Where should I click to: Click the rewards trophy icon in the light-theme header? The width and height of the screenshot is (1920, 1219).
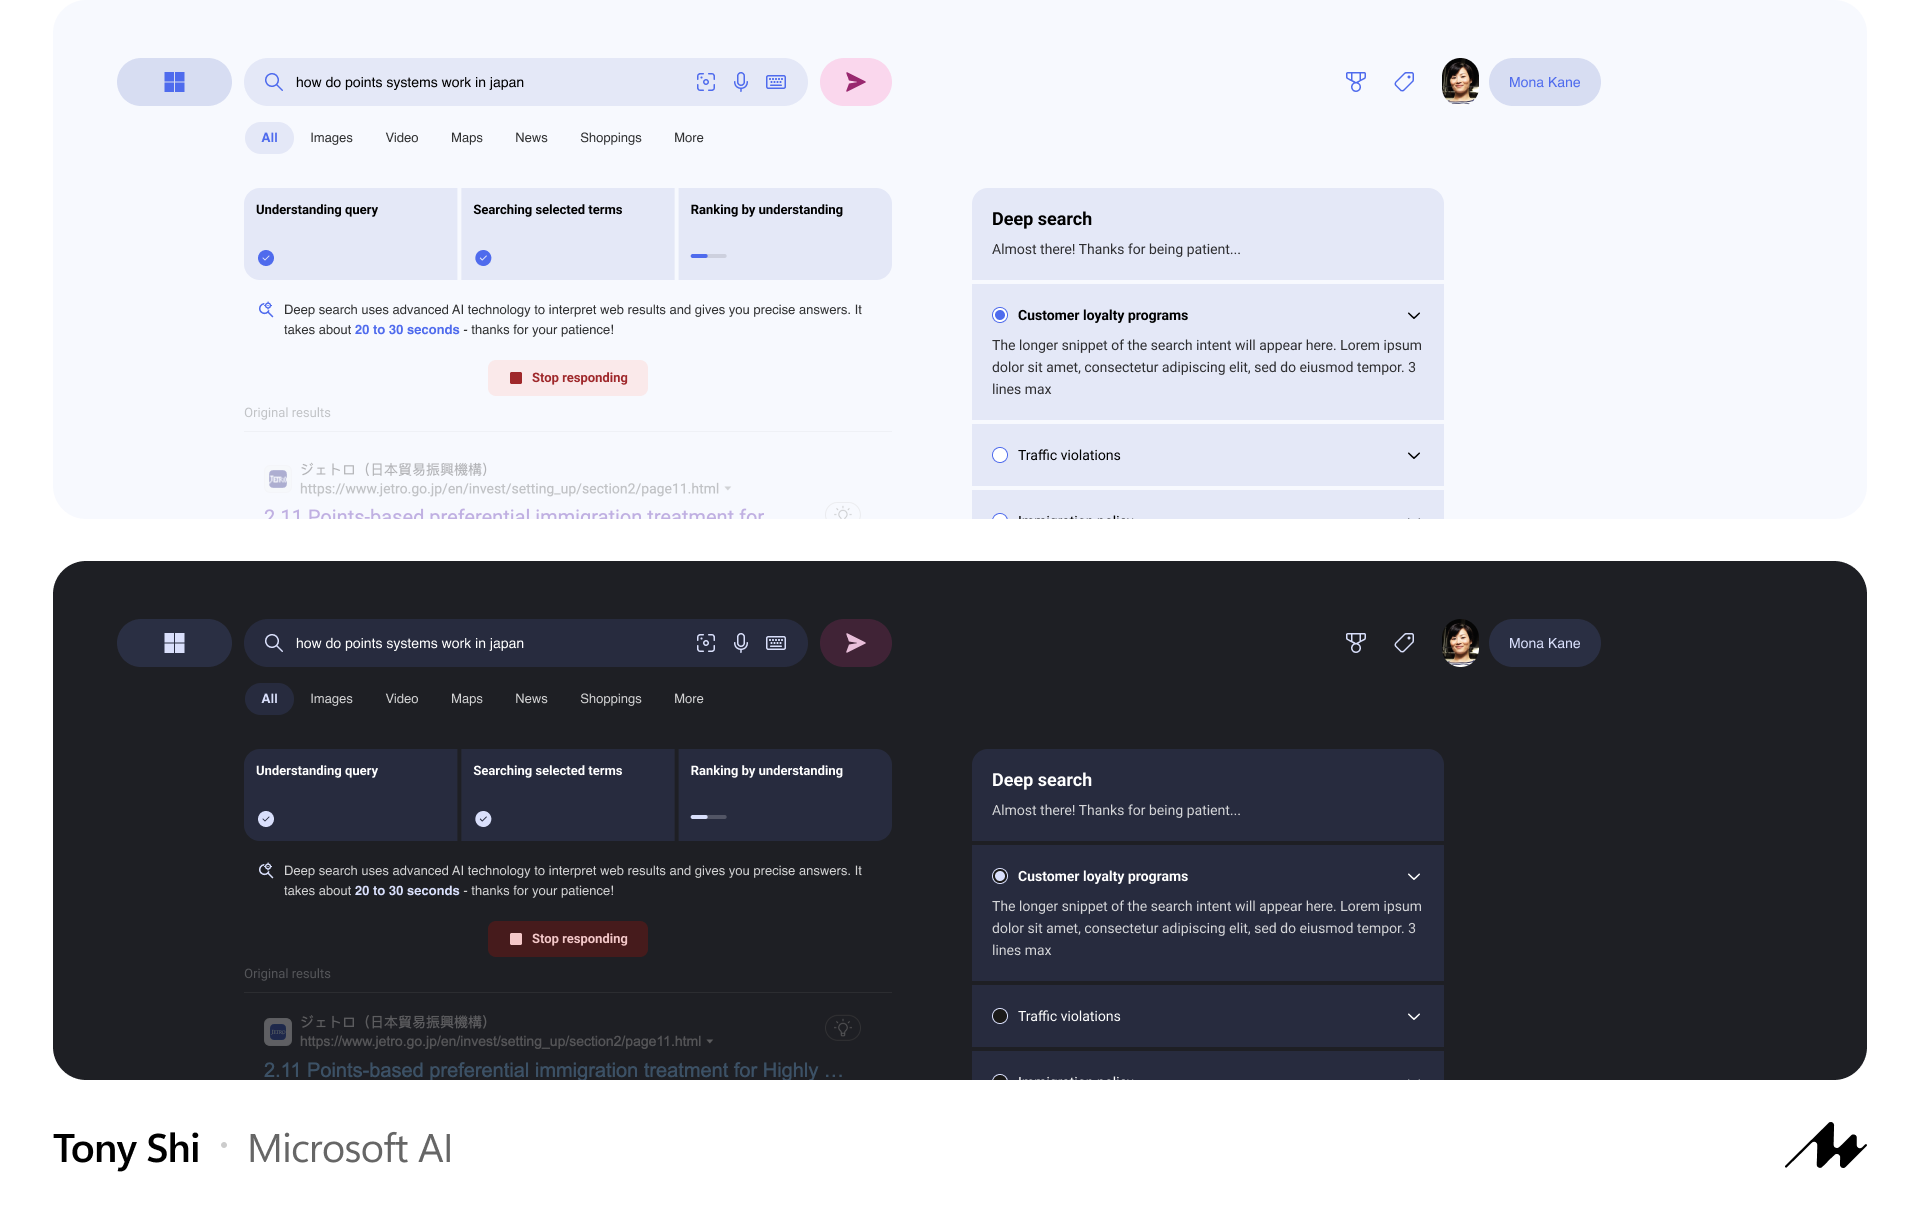1355,82
